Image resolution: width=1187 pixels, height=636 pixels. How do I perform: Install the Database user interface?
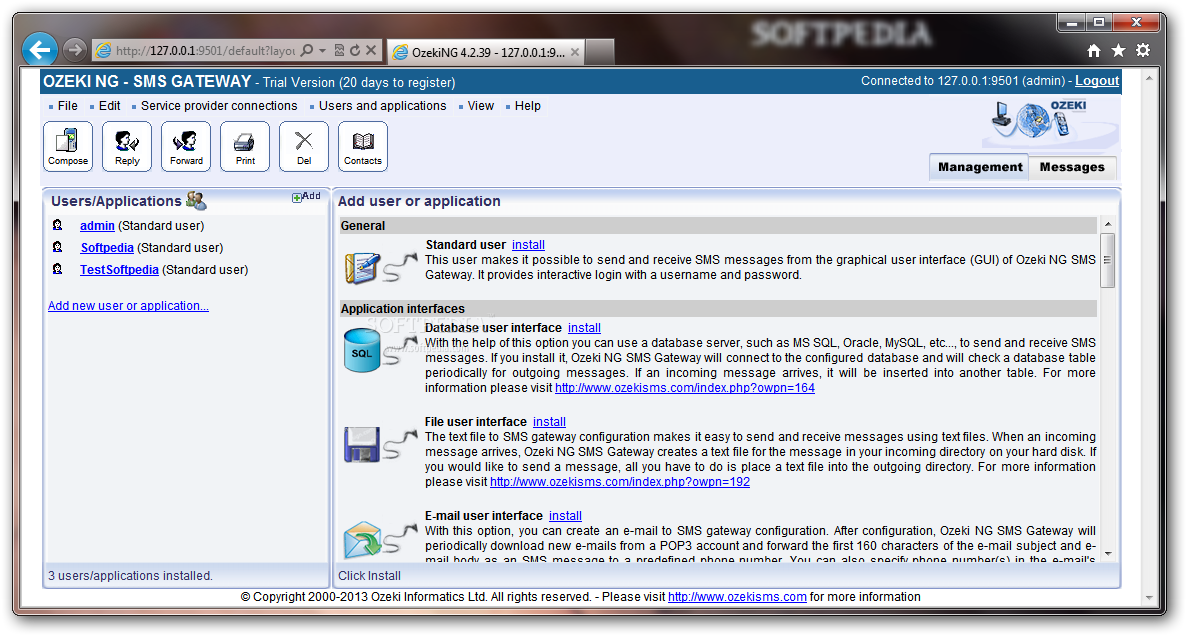coord(584,328)
